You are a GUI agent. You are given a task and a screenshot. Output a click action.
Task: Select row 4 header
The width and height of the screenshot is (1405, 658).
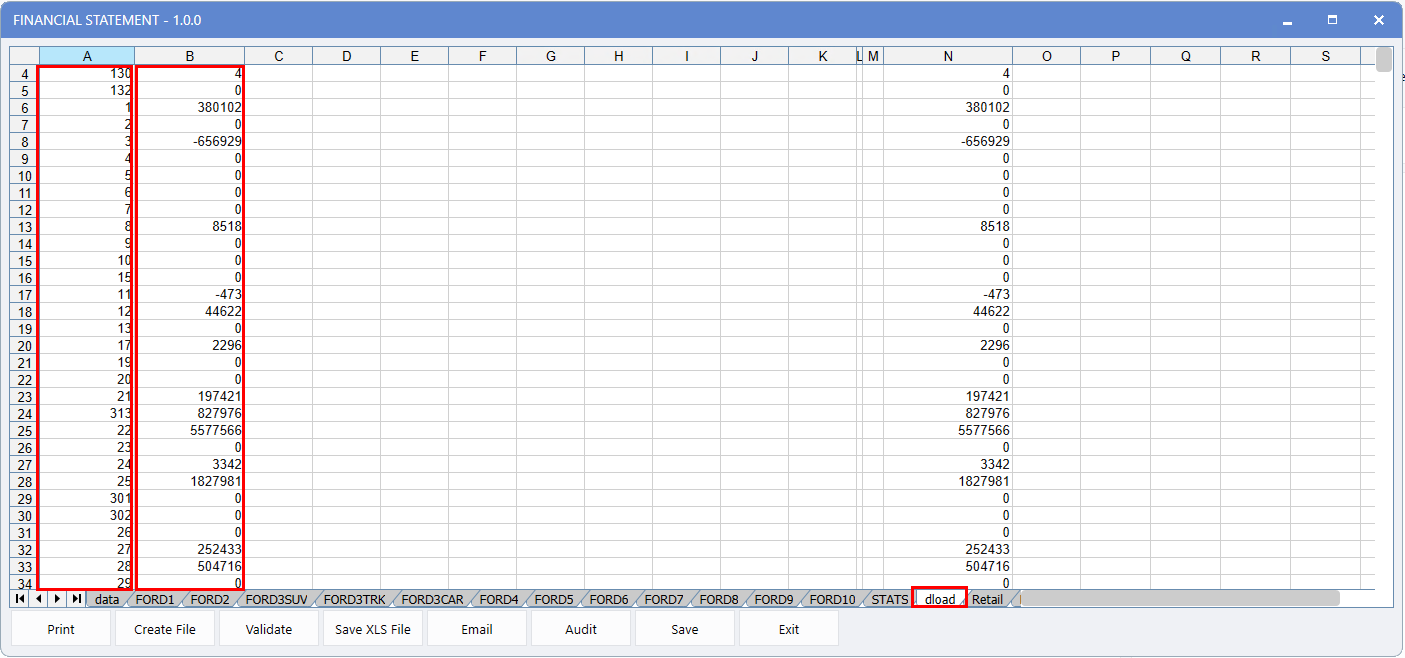click(x=25, y=74)
